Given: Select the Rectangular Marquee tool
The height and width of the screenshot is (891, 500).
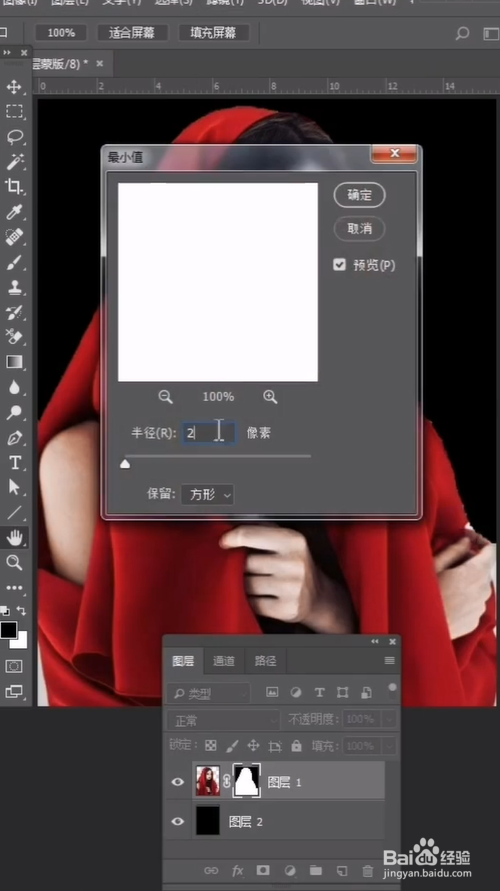Looking at the screenshot, I should pyautogui.click(x=14, y=111).
